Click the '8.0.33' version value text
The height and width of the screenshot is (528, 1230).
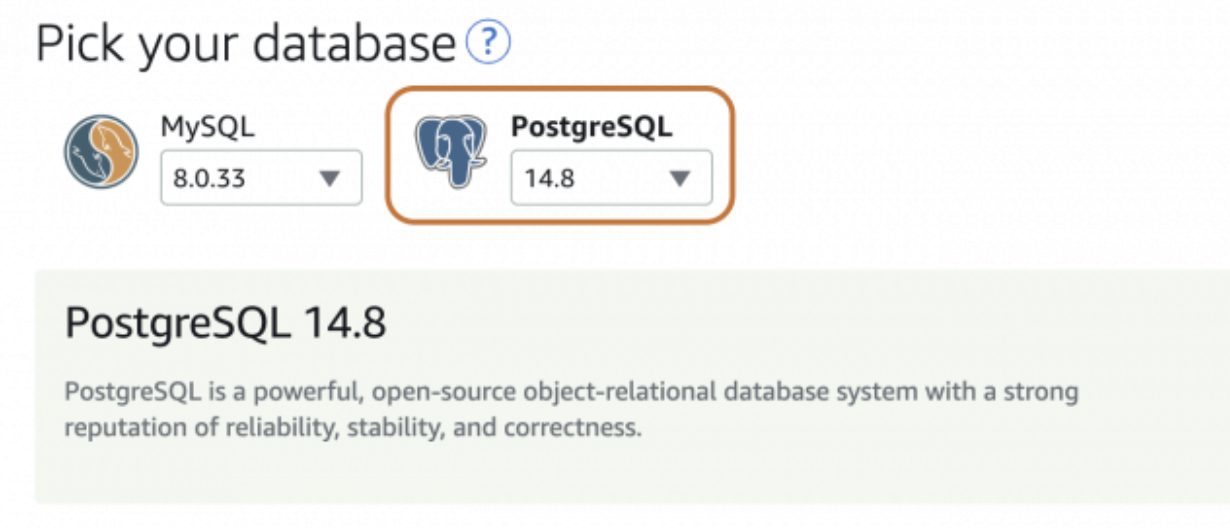click(210, 179)
